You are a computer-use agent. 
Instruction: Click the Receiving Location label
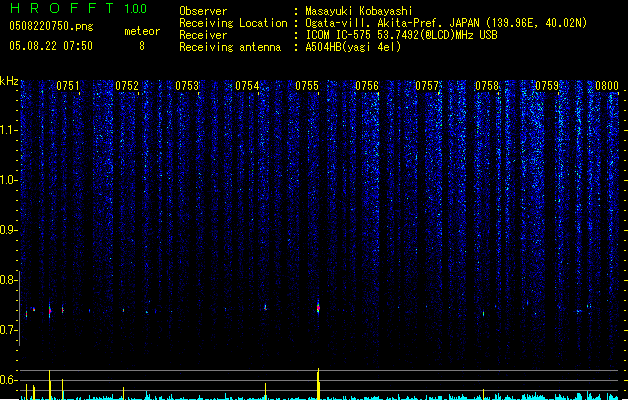(233, 23)
